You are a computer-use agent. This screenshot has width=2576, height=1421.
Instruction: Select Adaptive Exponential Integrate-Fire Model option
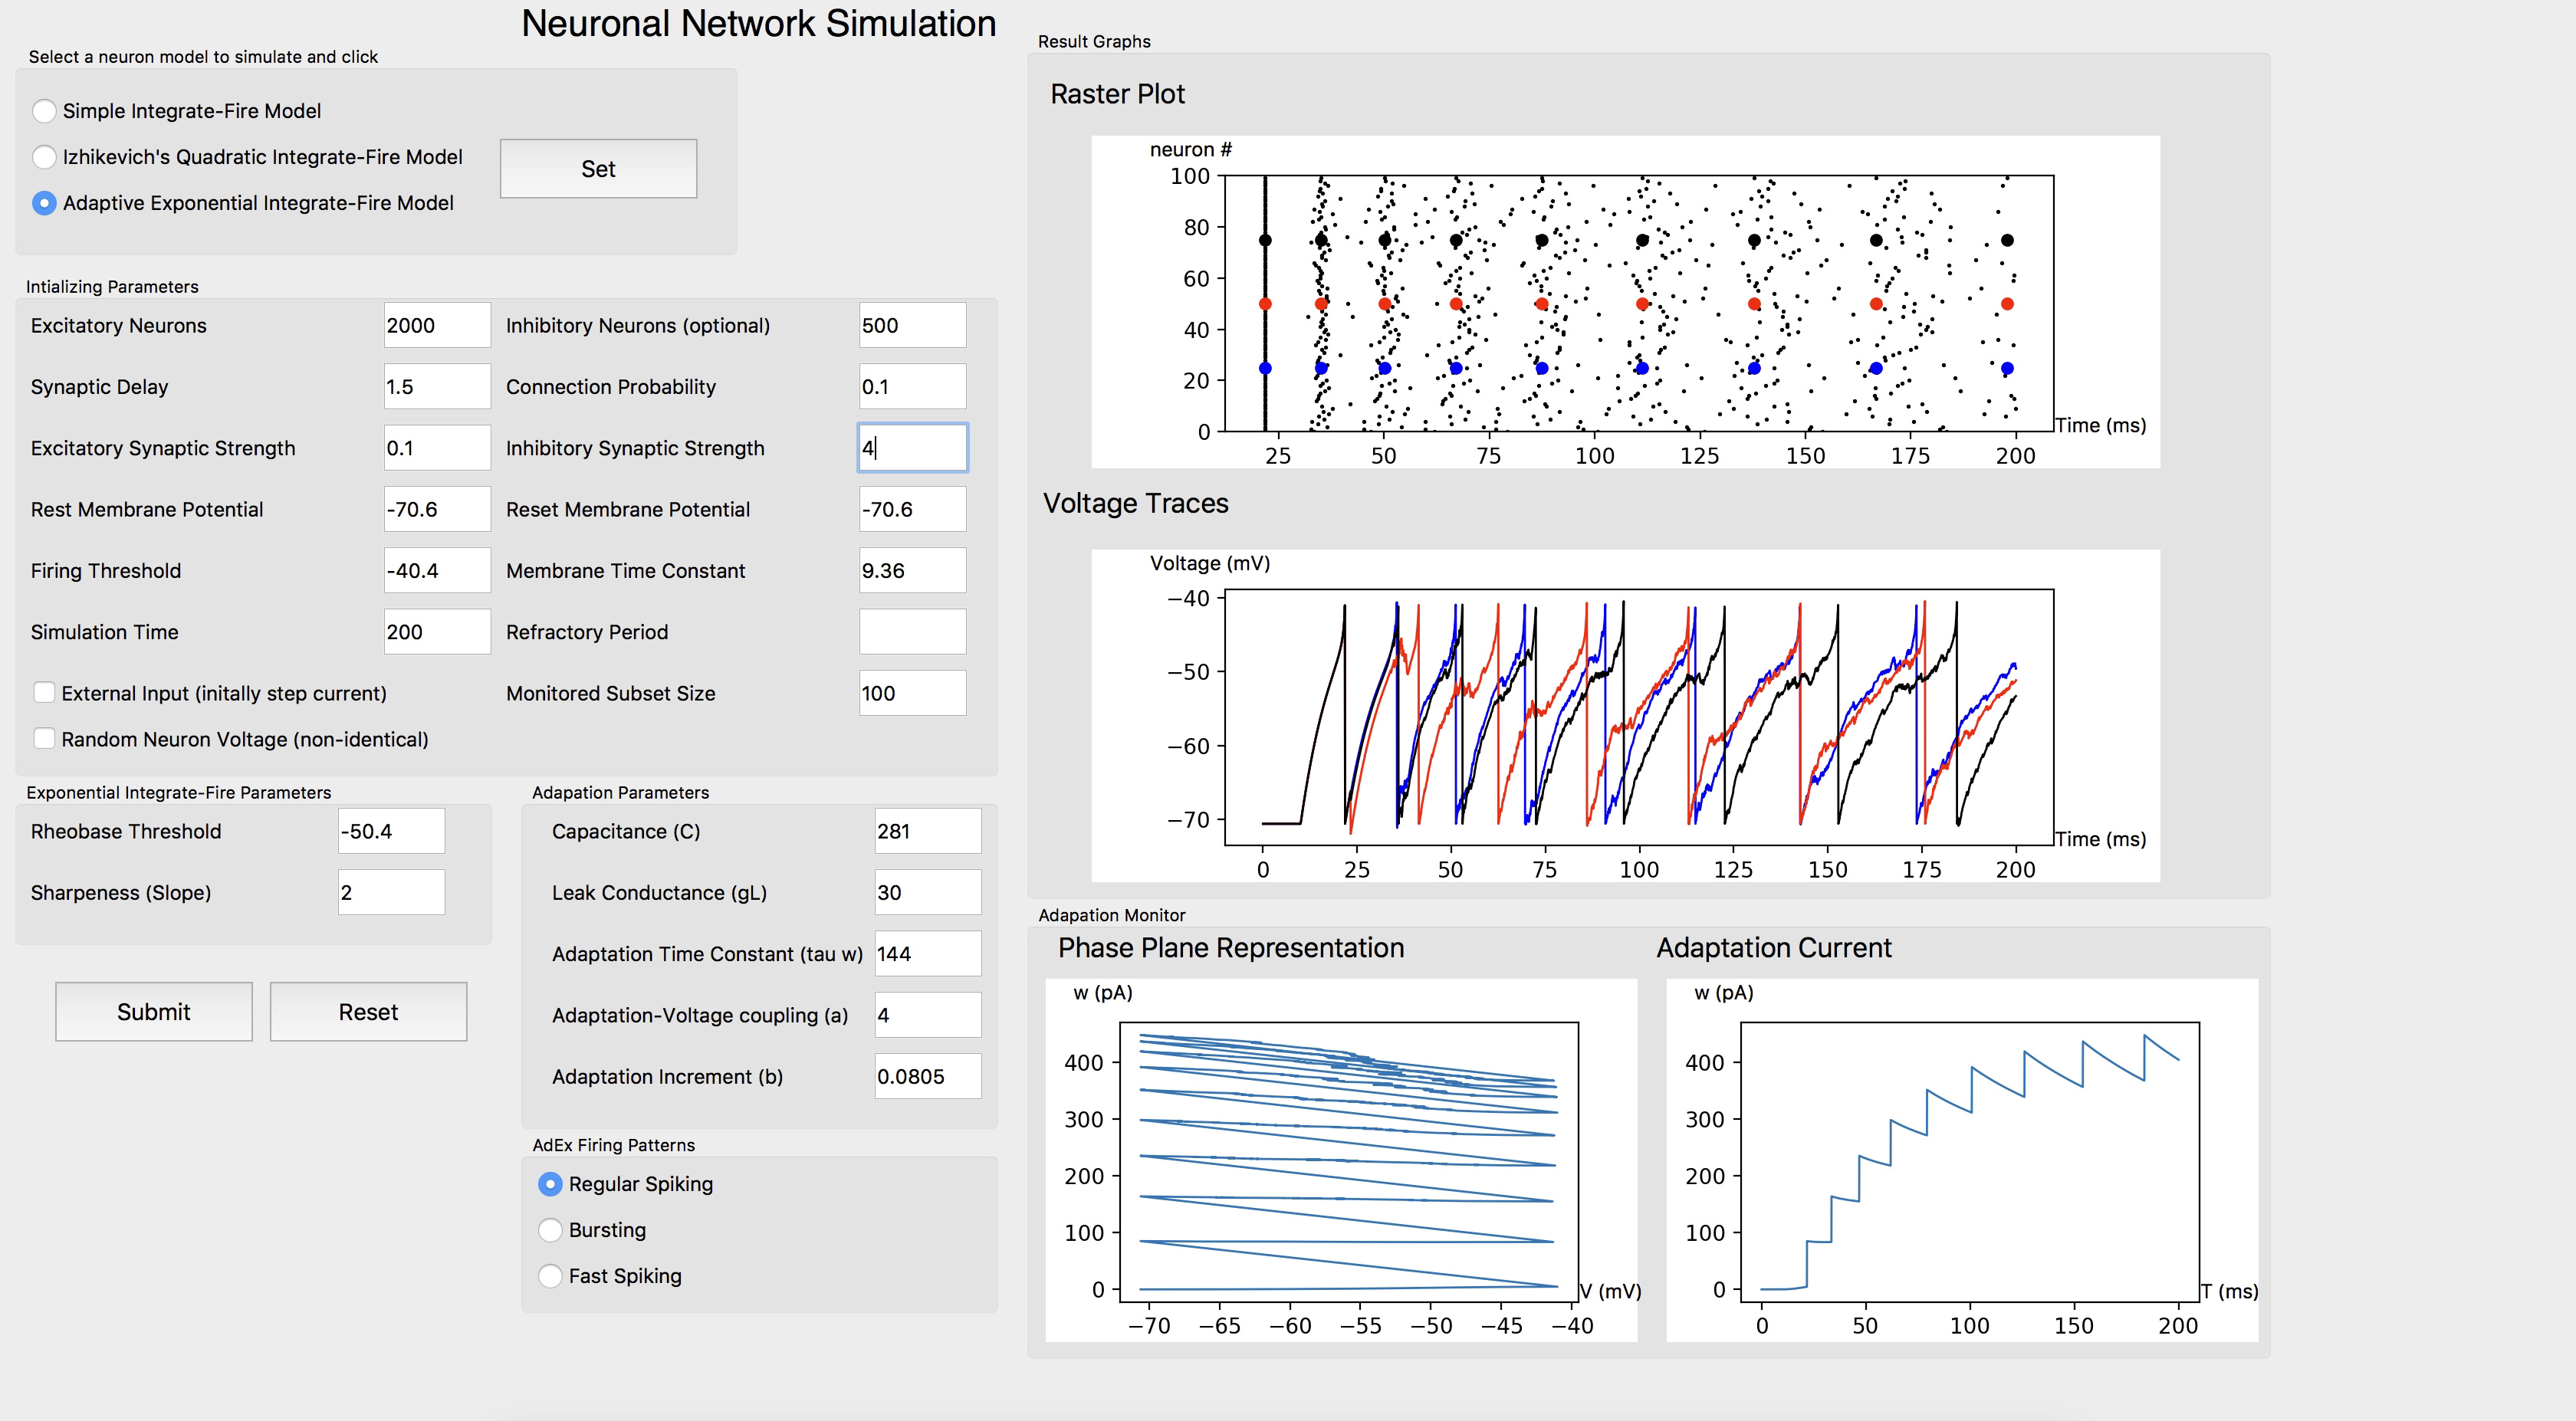click(44, 203)
